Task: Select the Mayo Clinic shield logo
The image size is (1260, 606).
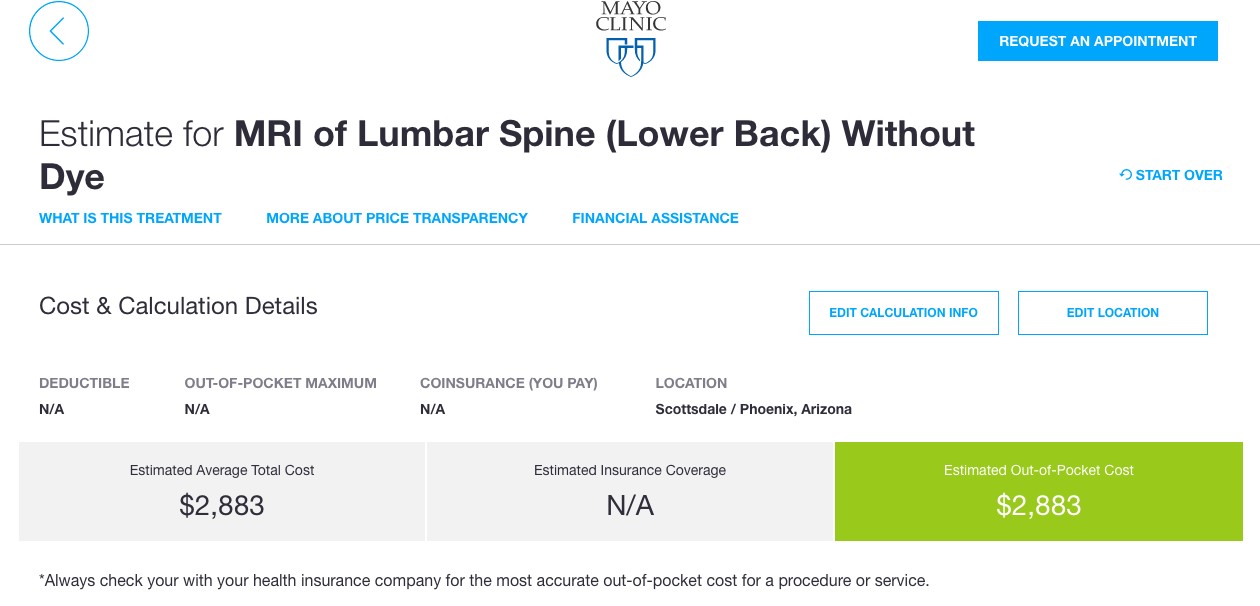Action: [x=631, y=55]
